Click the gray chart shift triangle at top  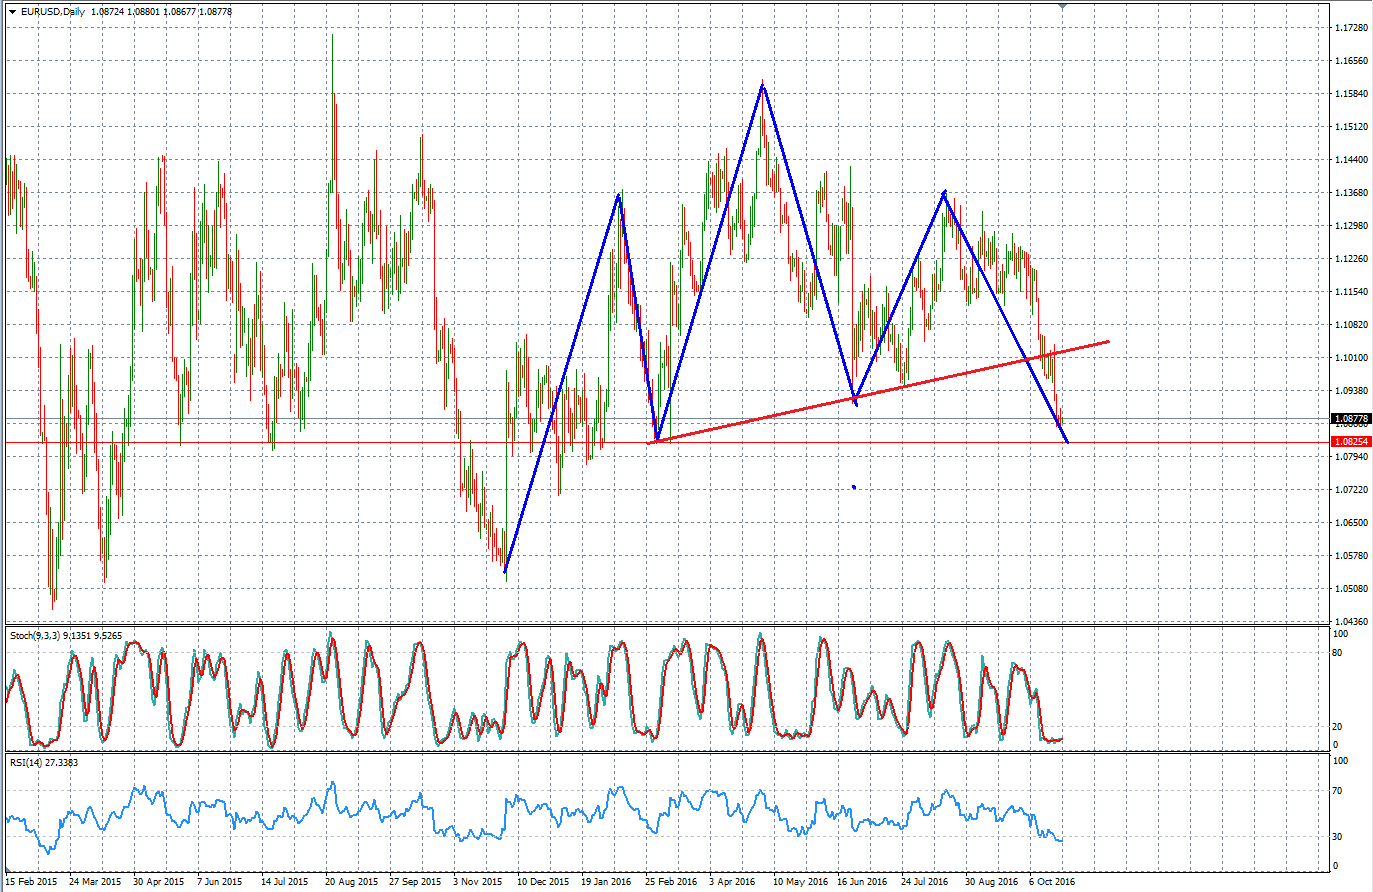[x=1062, y=6]
